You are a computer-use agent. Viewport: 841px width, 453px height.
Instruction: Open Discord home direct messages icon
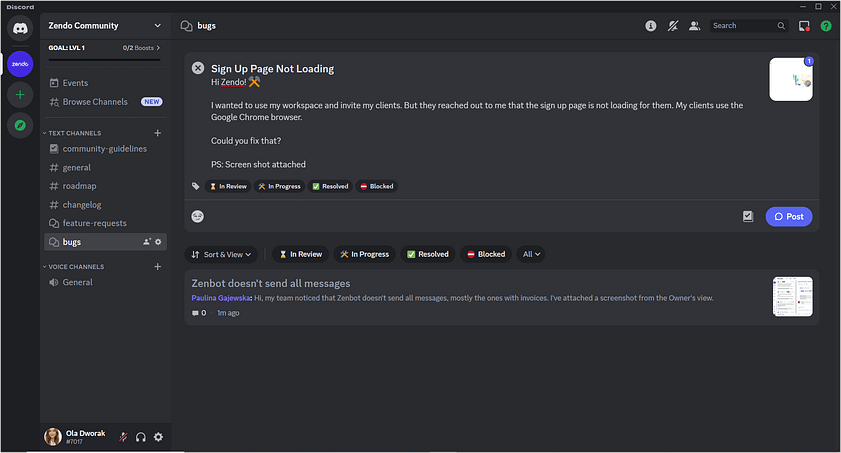point(20,28)
